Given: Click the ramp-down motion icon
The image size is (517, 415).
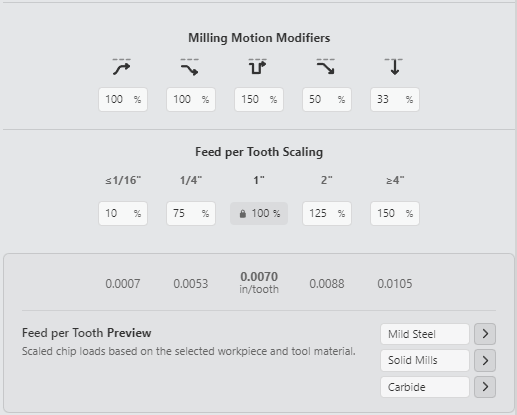Looking at the screenshot, I should (326, 67).
